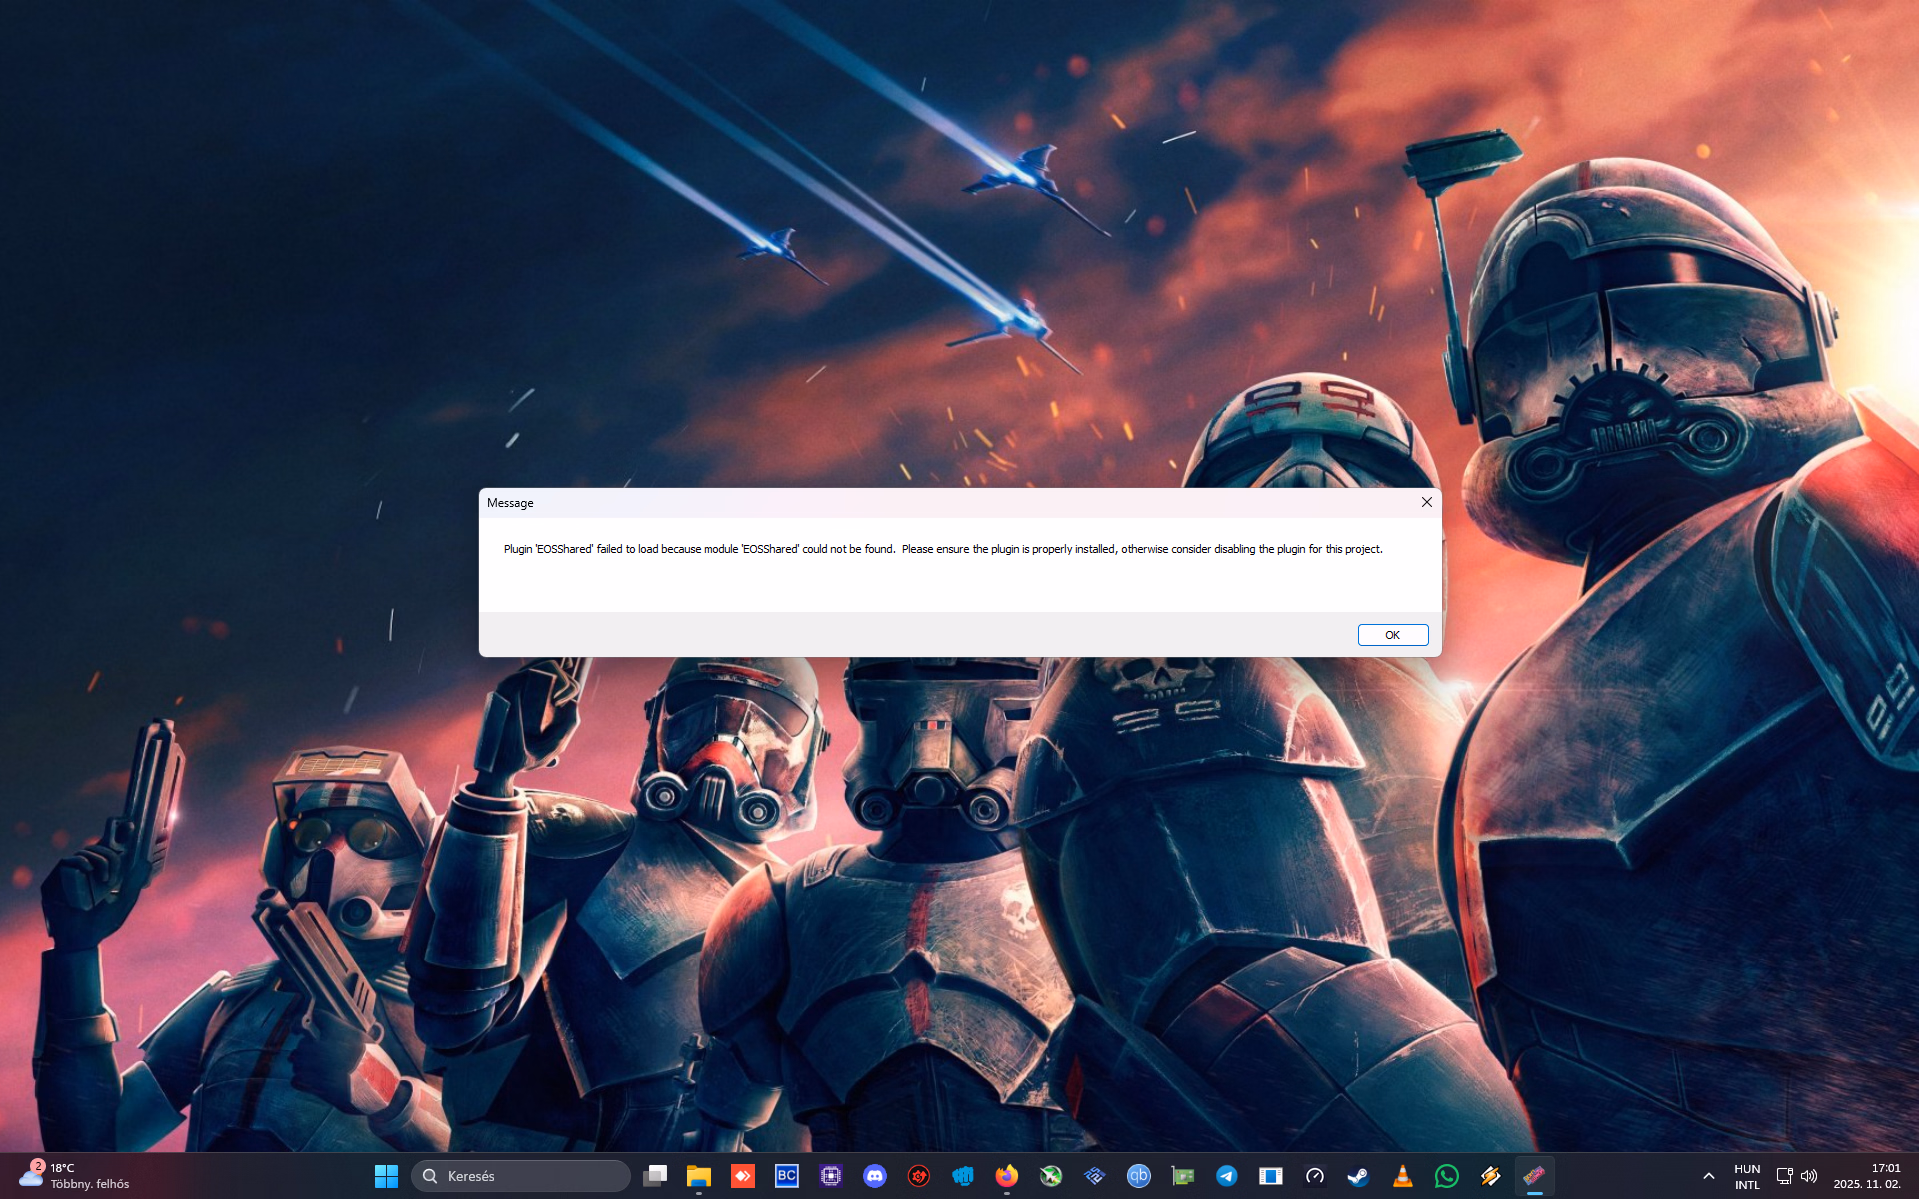
Task: Close the Message dialog with the X
Action: click(1427, 502)
